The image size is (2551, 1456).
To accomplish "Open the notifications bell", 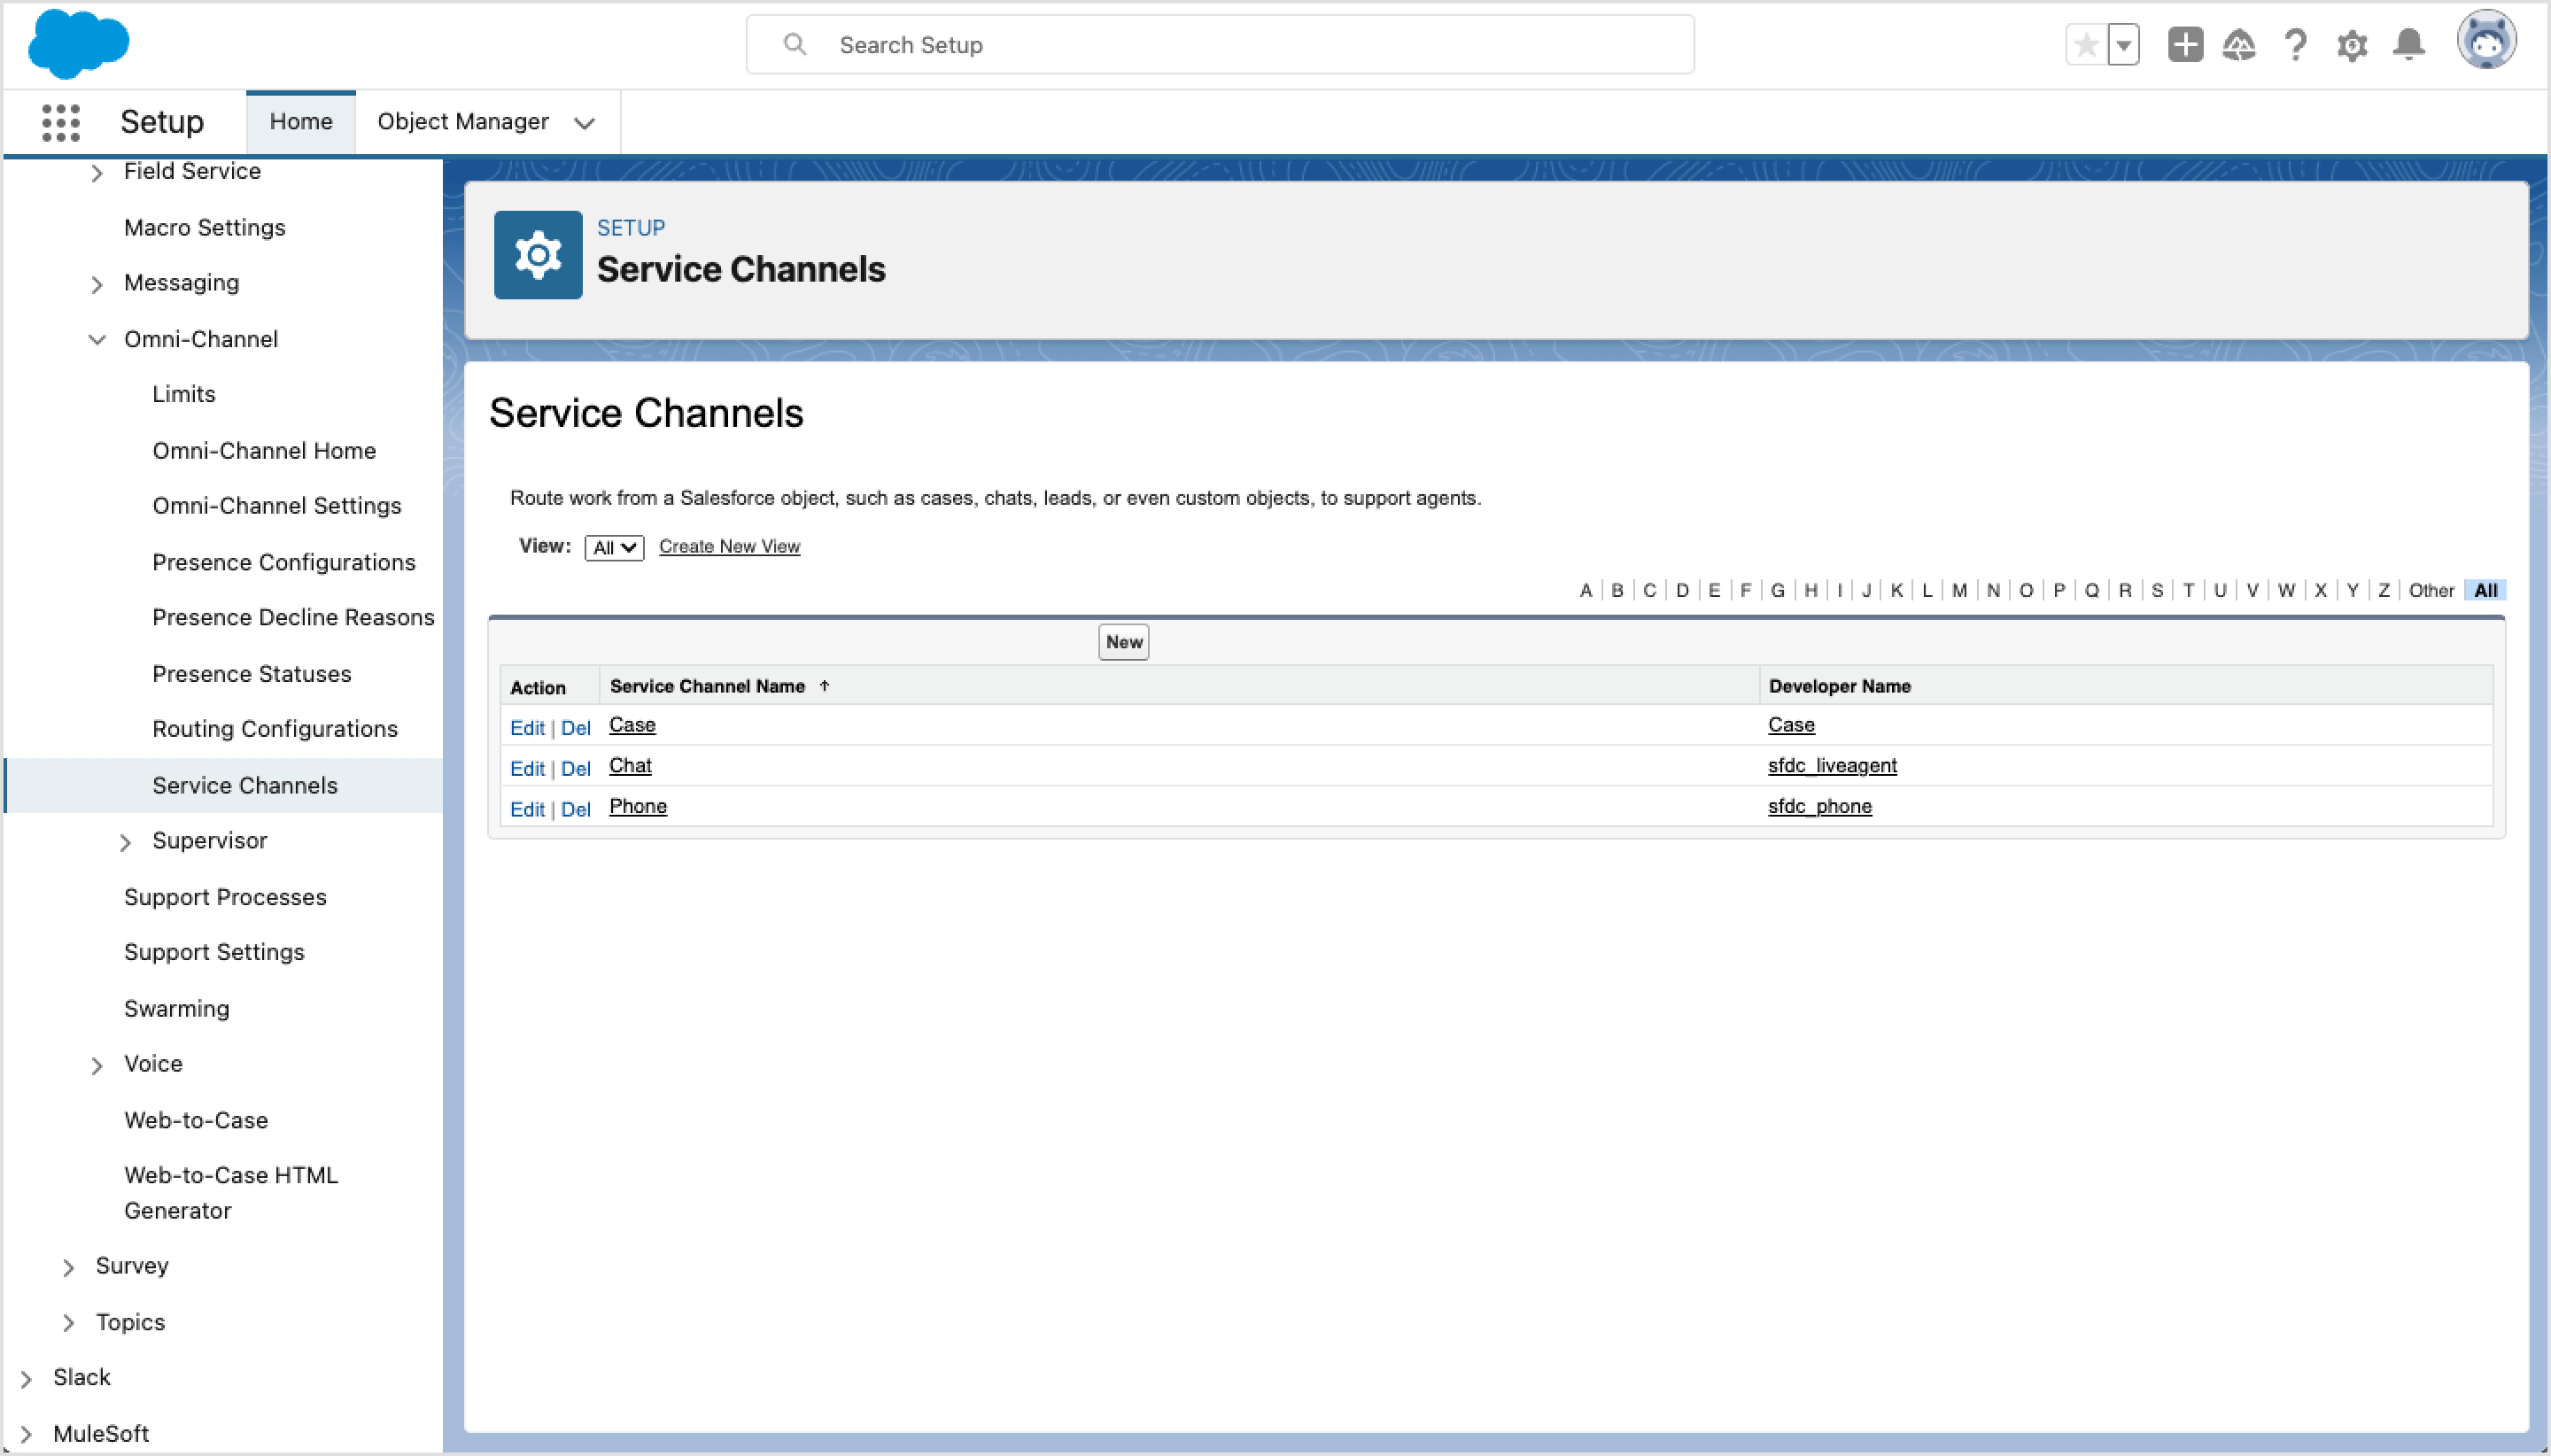I will tap(2408, 45).
